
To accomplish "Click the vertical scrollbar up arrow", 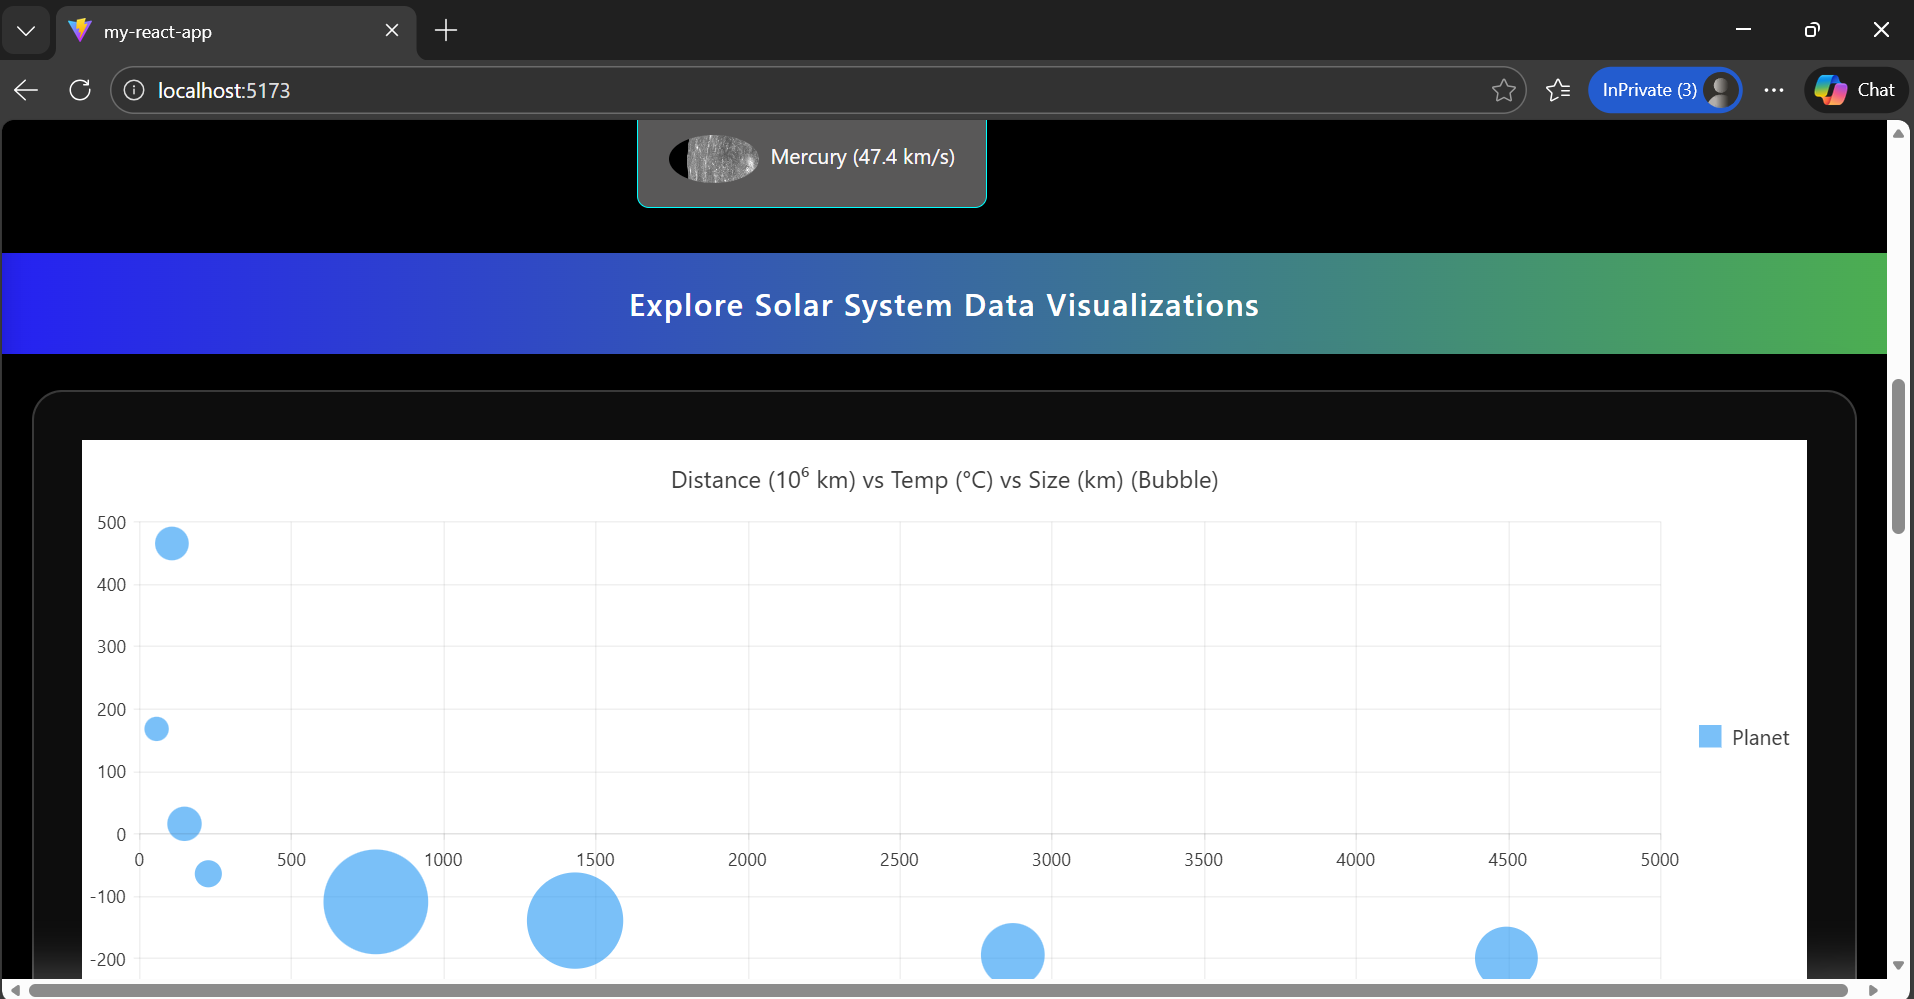I will tap(1898, 133).
